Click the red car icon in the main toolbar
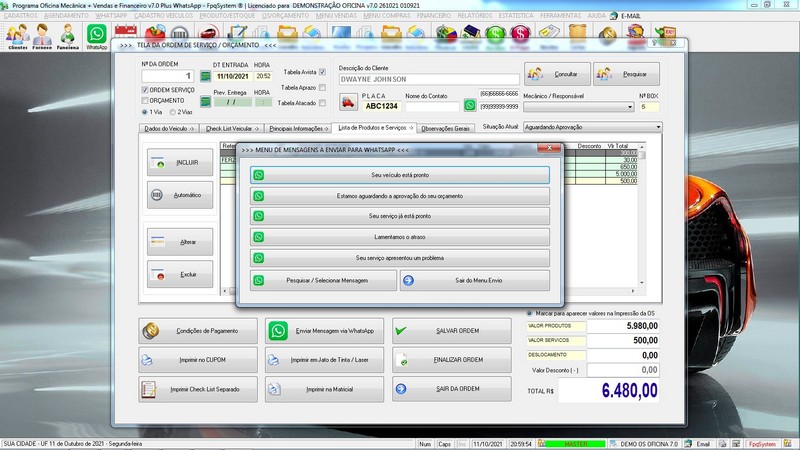 coord(208,34)
